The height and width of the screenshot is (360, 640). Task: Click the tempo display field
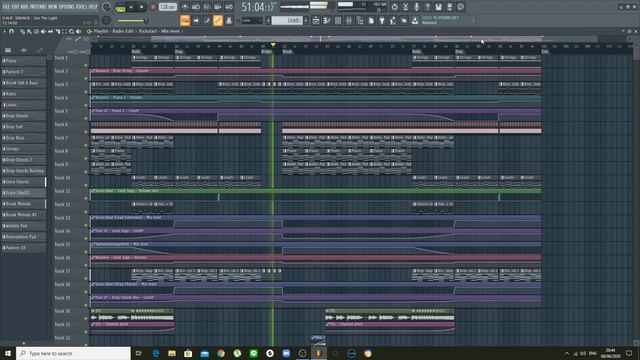tap(167, 7)
